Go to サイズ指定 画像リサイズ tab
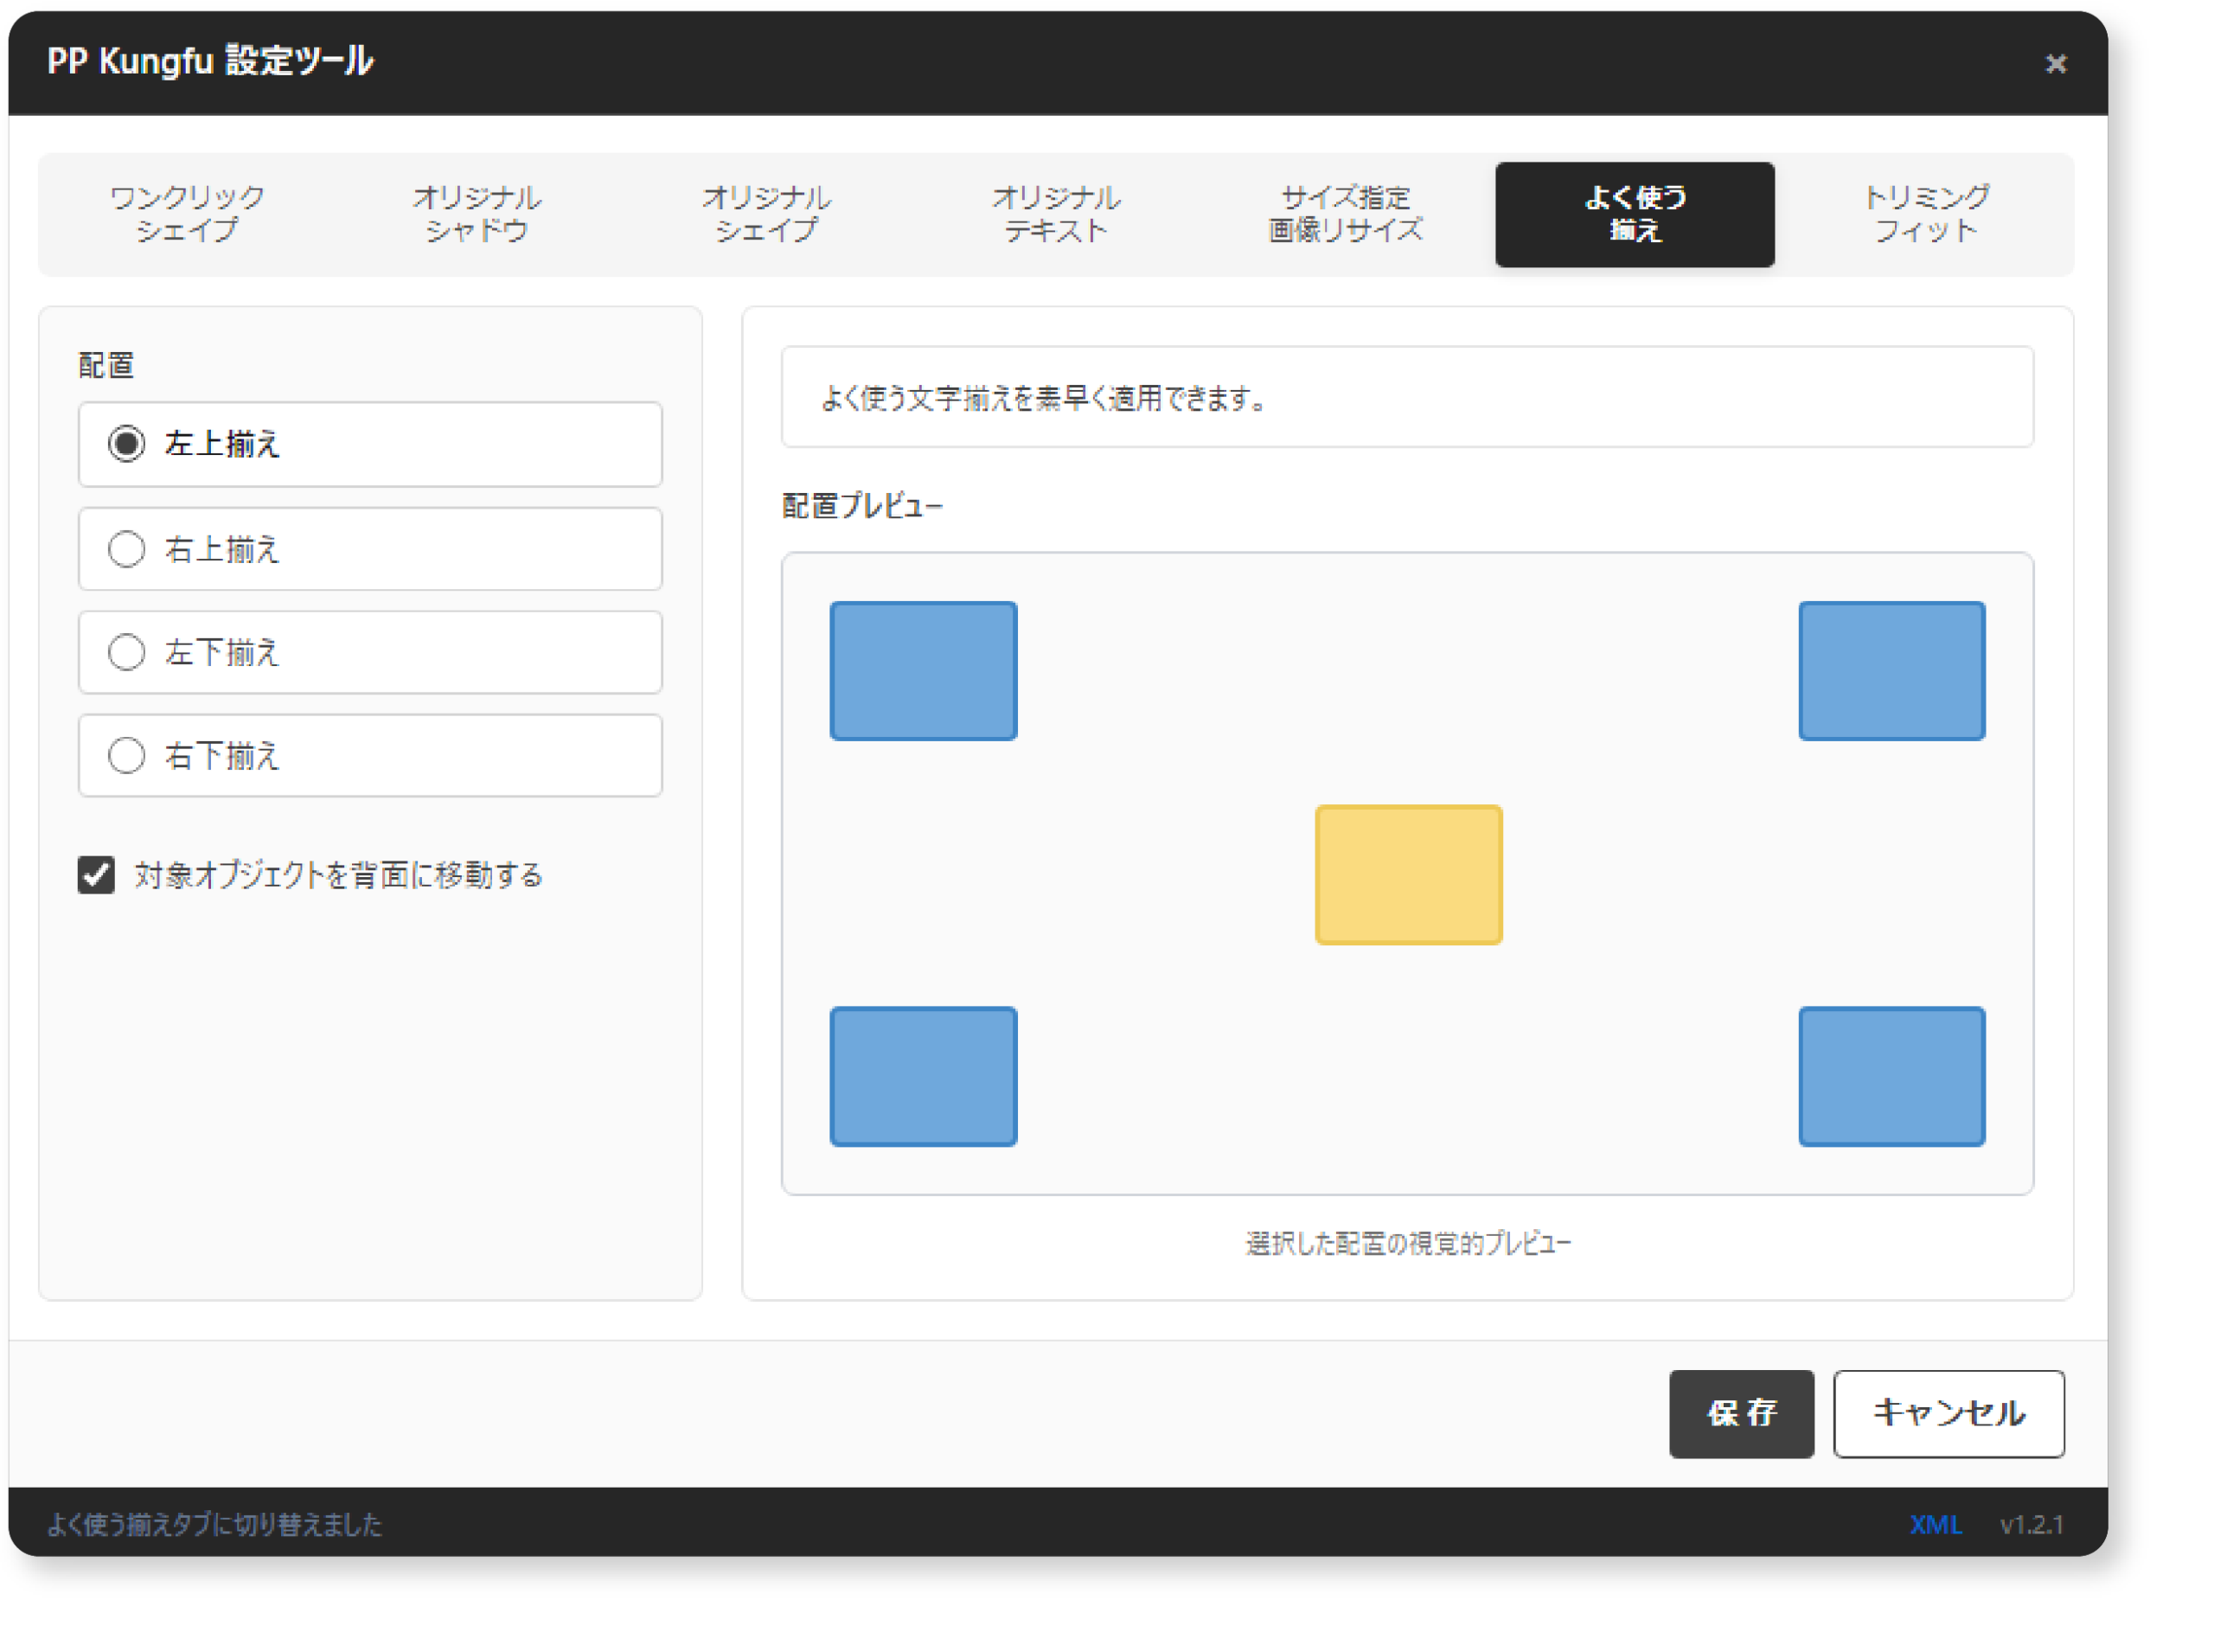Viewport: 2214px width, 1652px height. pos(1345,214)
